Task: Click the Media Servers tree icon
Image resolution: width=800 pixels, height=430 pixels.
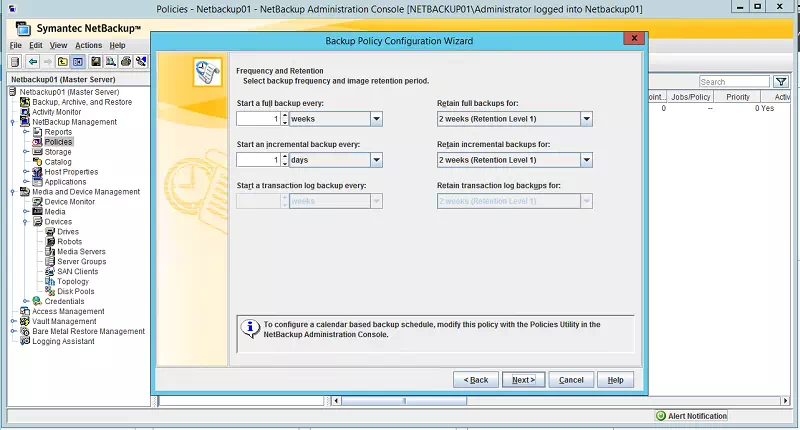Action: tap(50, 251)
